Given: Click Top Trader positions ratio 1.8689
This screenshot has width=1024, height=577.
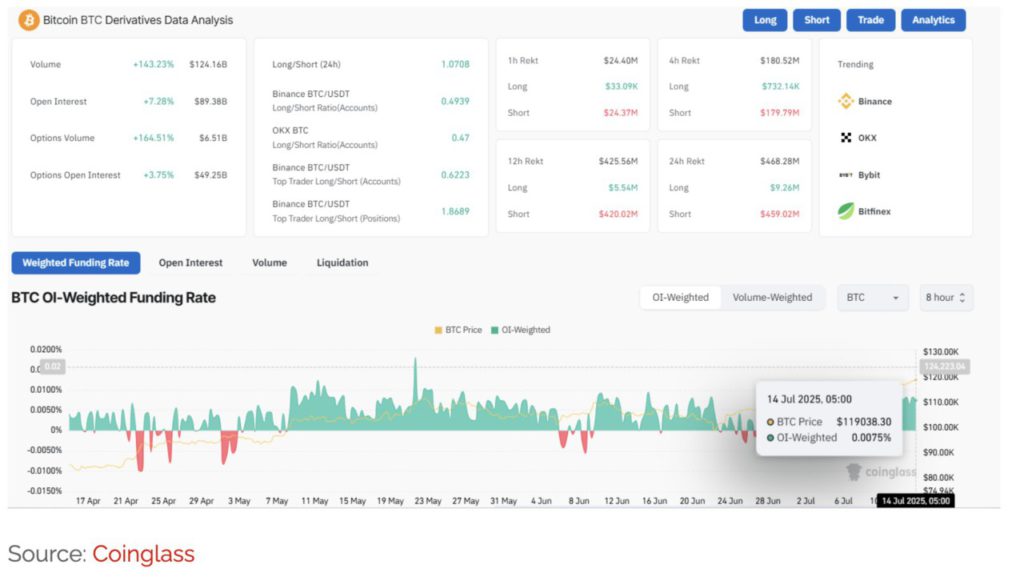Looking at the screenshot, I should (455, 211).
